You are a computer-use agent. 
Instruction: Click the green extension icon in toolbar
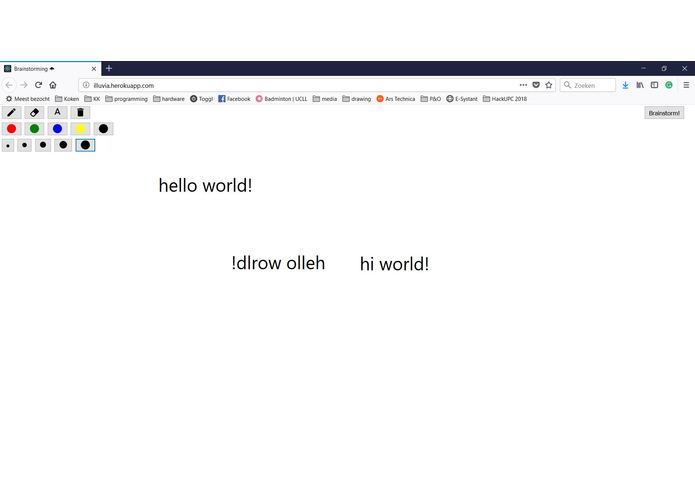(669, 85)
